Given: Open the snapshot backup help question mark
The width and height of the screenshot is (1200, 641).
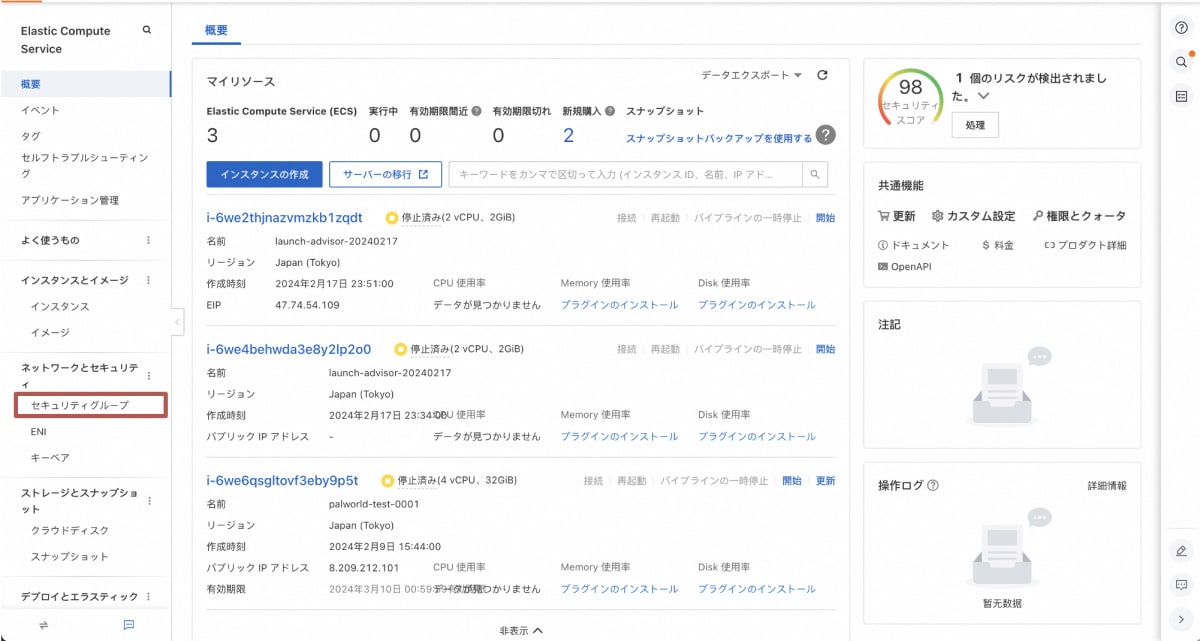Looking at the screenshot, I should coord(826,135).
